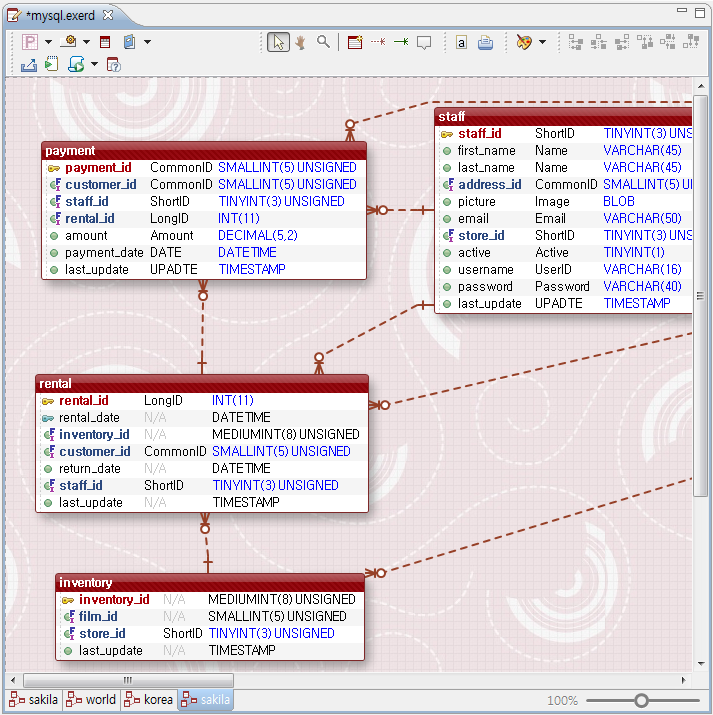Click username column in staff table
This screenshot has height=715, width=713.
click(564, 269)
